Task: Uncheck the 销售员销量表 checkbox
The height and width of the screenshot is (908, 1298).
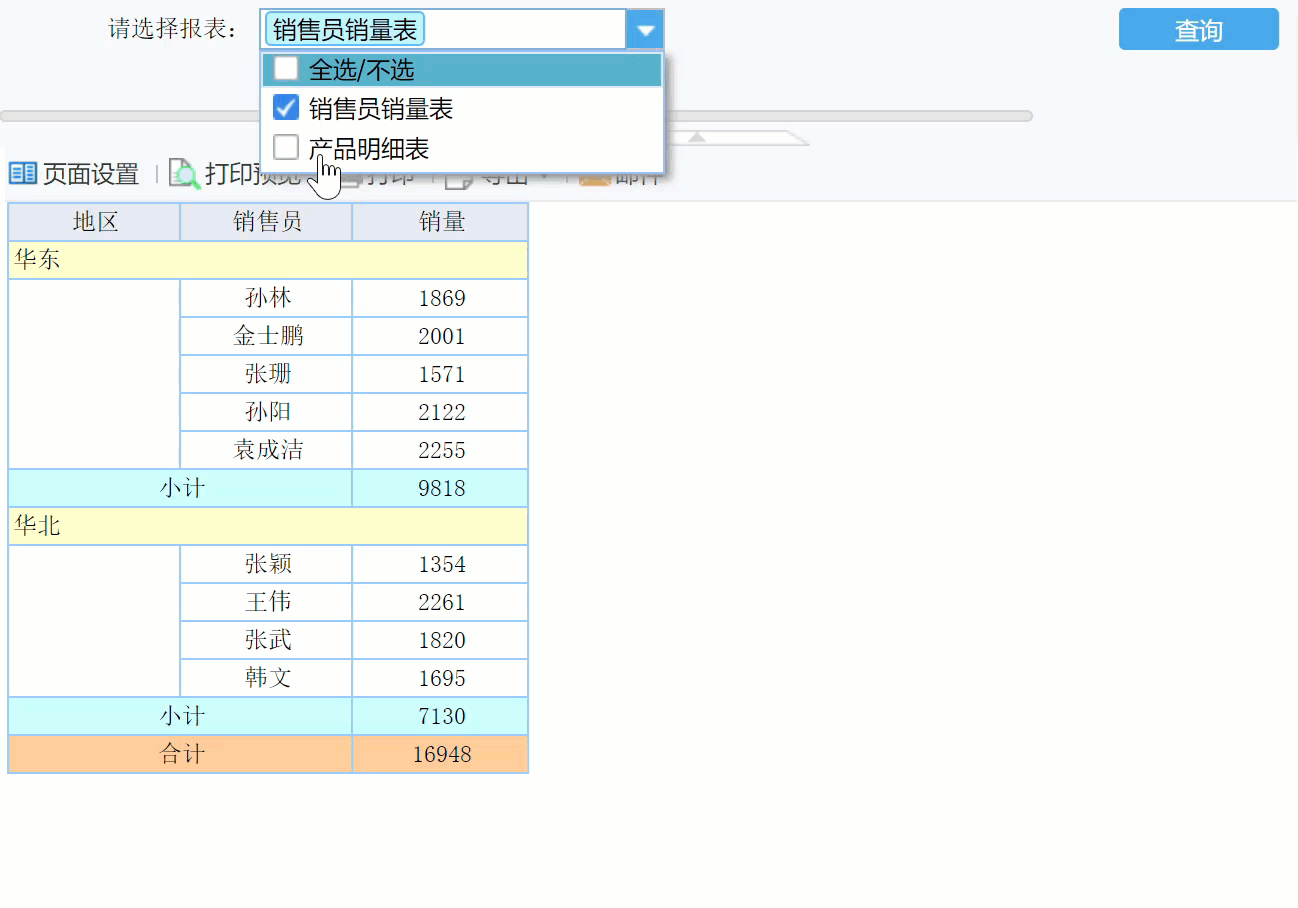Action: click(286, 107)
